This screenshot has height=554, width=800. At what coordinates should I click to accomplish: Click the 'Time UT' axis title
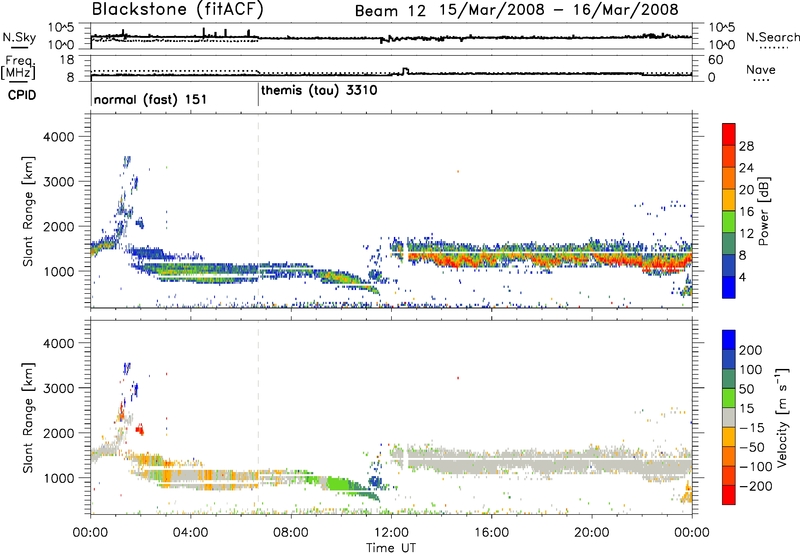391,547
